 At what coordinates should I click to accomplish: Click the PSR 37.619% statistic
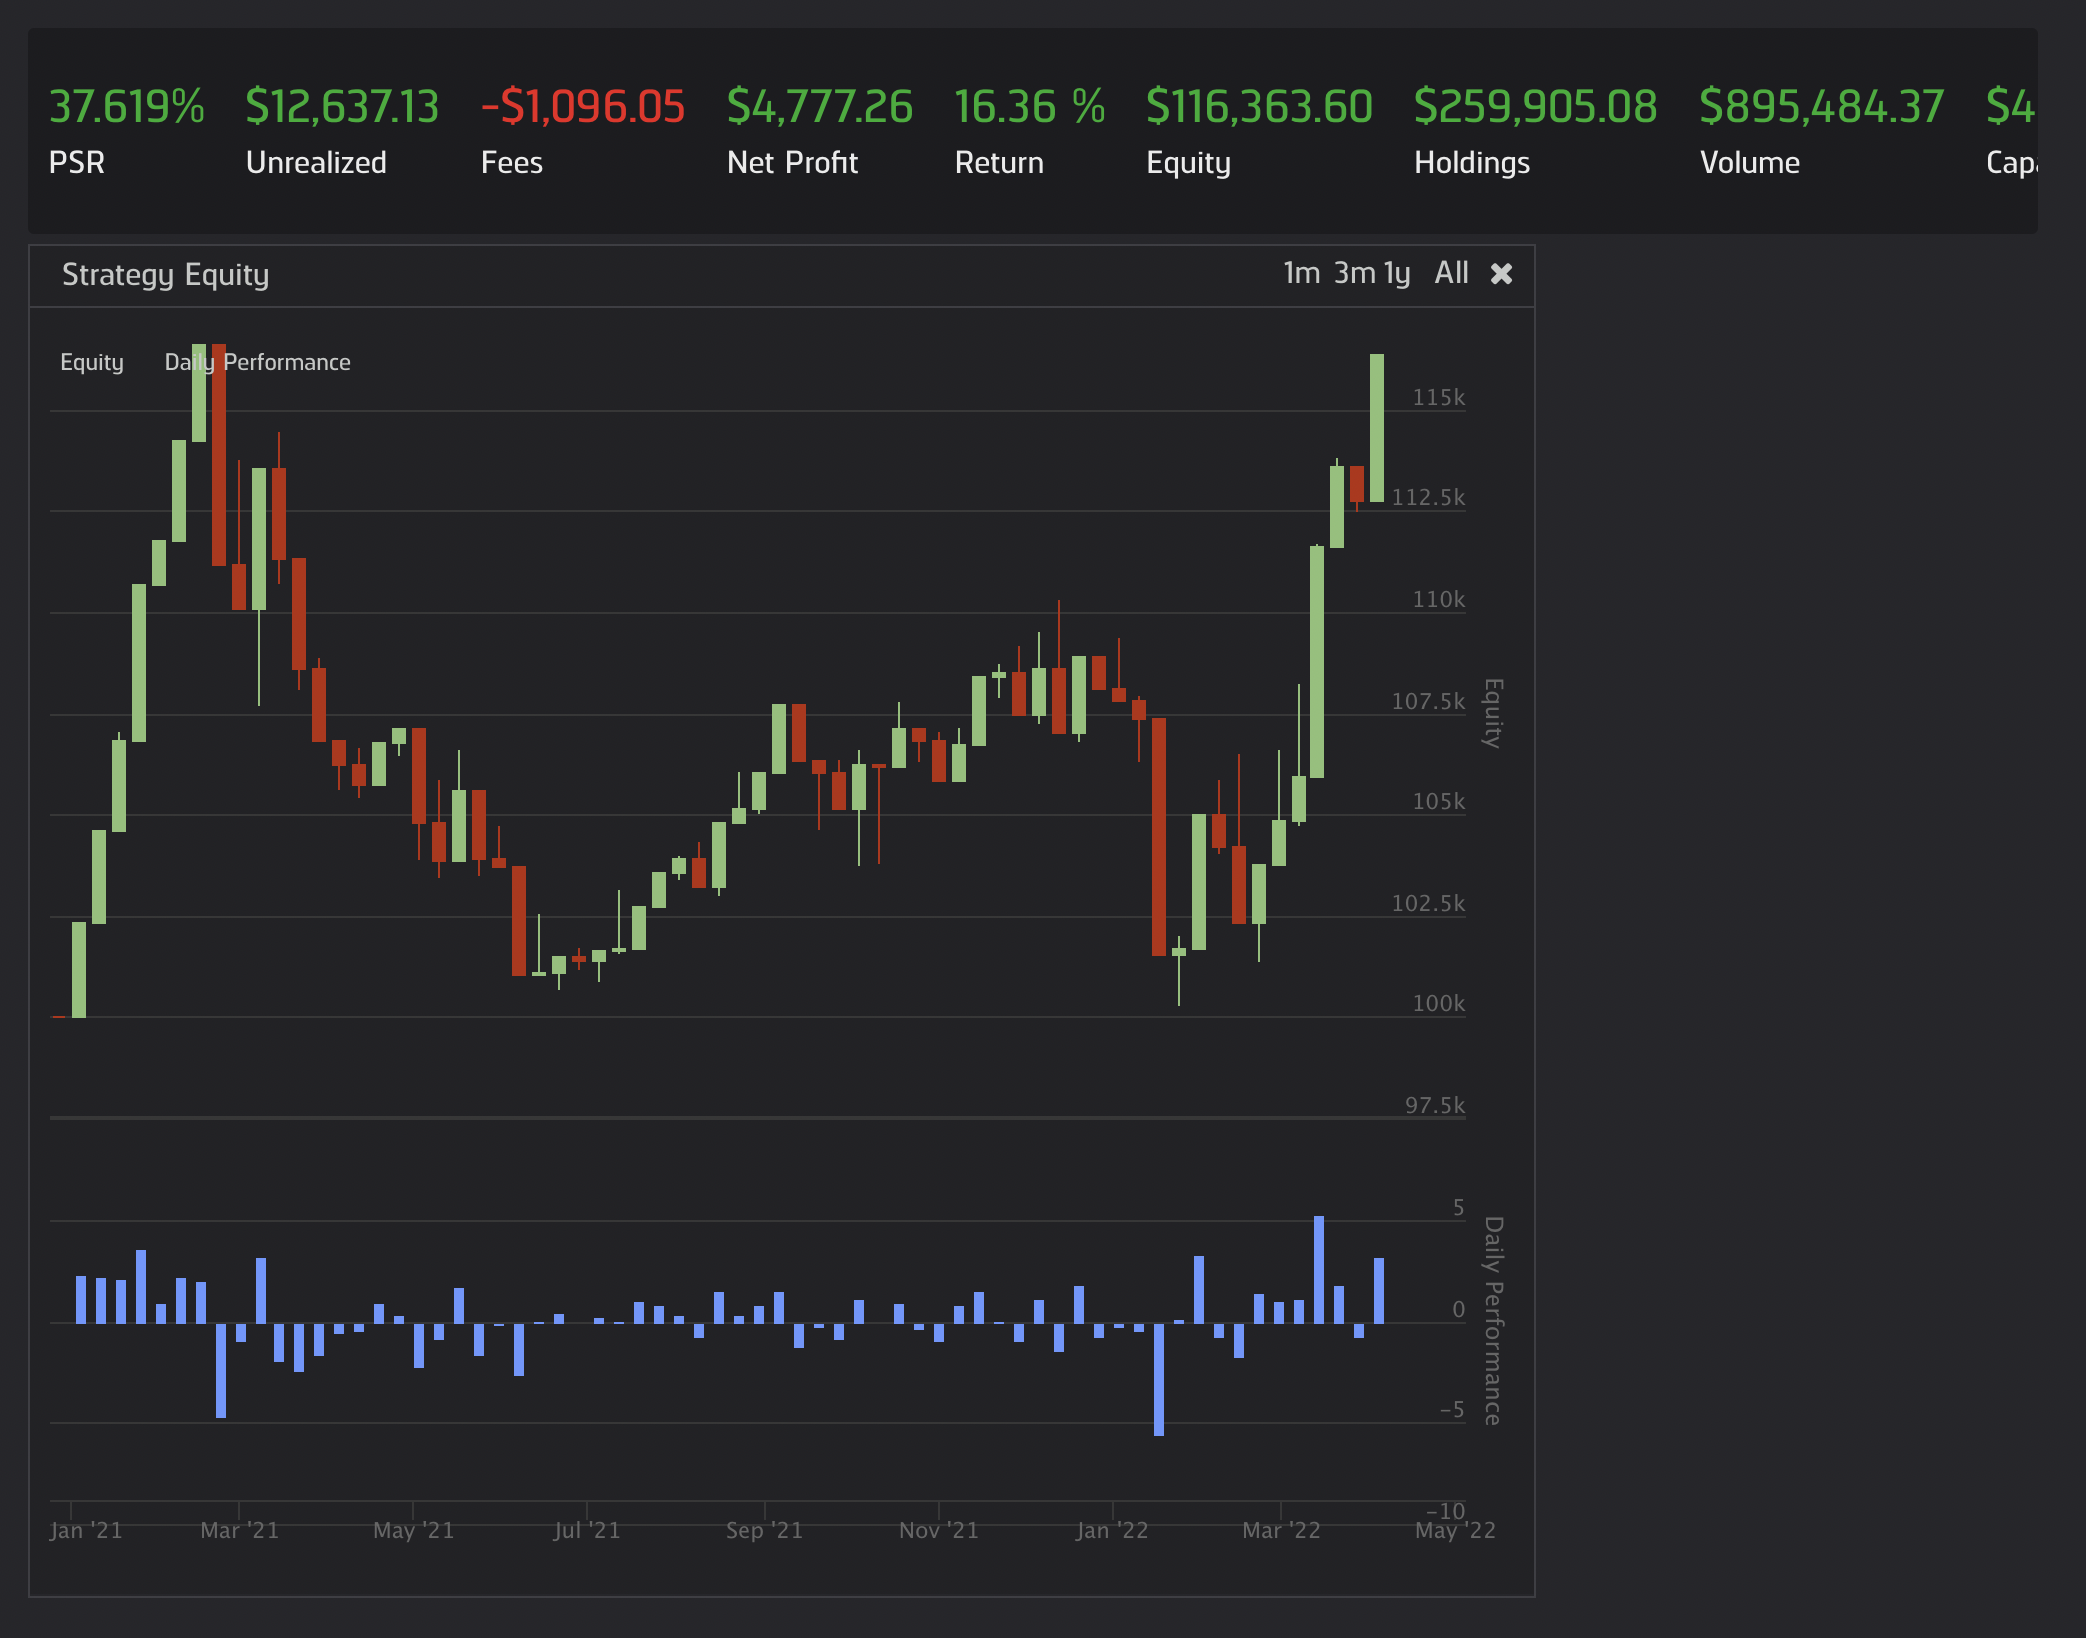(x=126, y=107)
